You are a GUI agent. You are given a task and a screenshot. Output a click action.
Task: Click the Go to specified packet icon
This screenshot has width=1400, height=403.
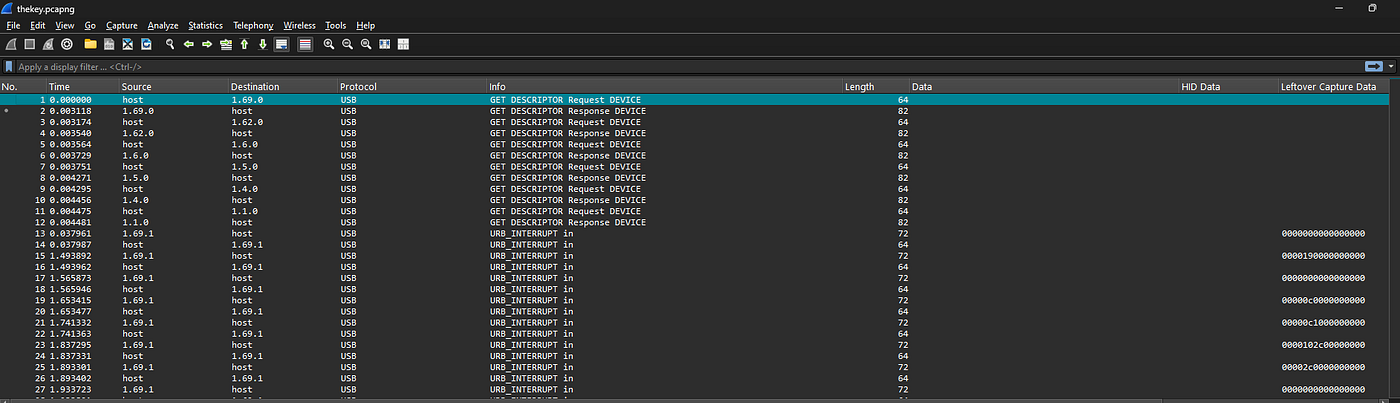pyautogui.click(x=226, y=44)
